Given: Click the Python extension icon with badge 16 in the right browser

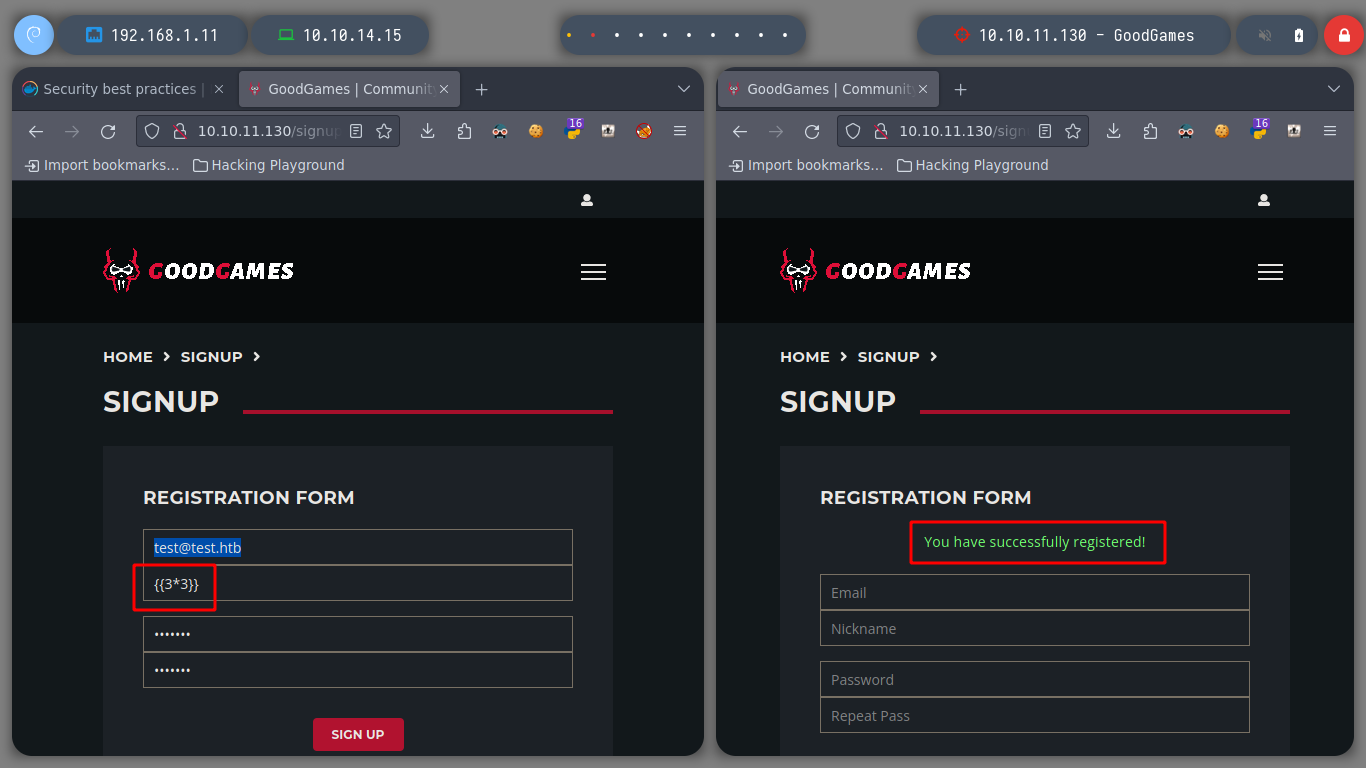Looking at the screenshot, I should click(x=1257, y=131).
